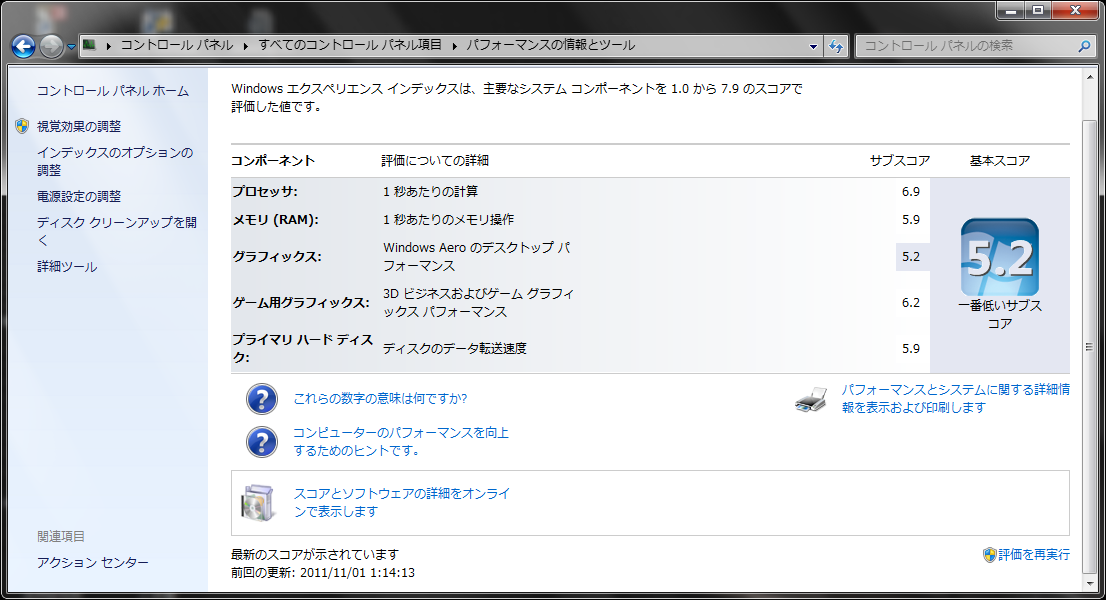This screenshot has height=600, width=1106.
Task: Click the scrollbar down arrow
Action: coord(1090,582)
